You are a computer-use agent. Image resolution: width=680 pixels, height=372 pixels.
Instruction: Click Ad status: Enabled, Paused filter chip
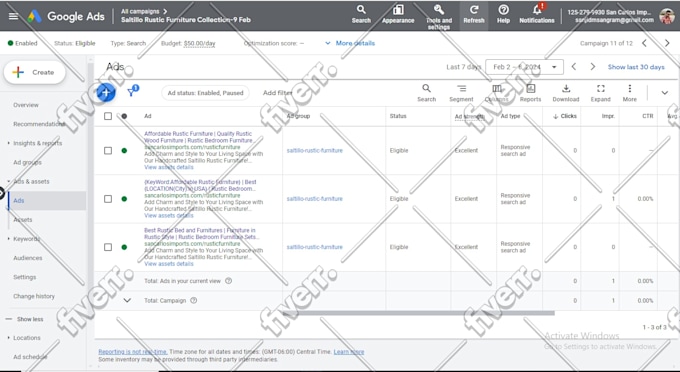[205, 93]
